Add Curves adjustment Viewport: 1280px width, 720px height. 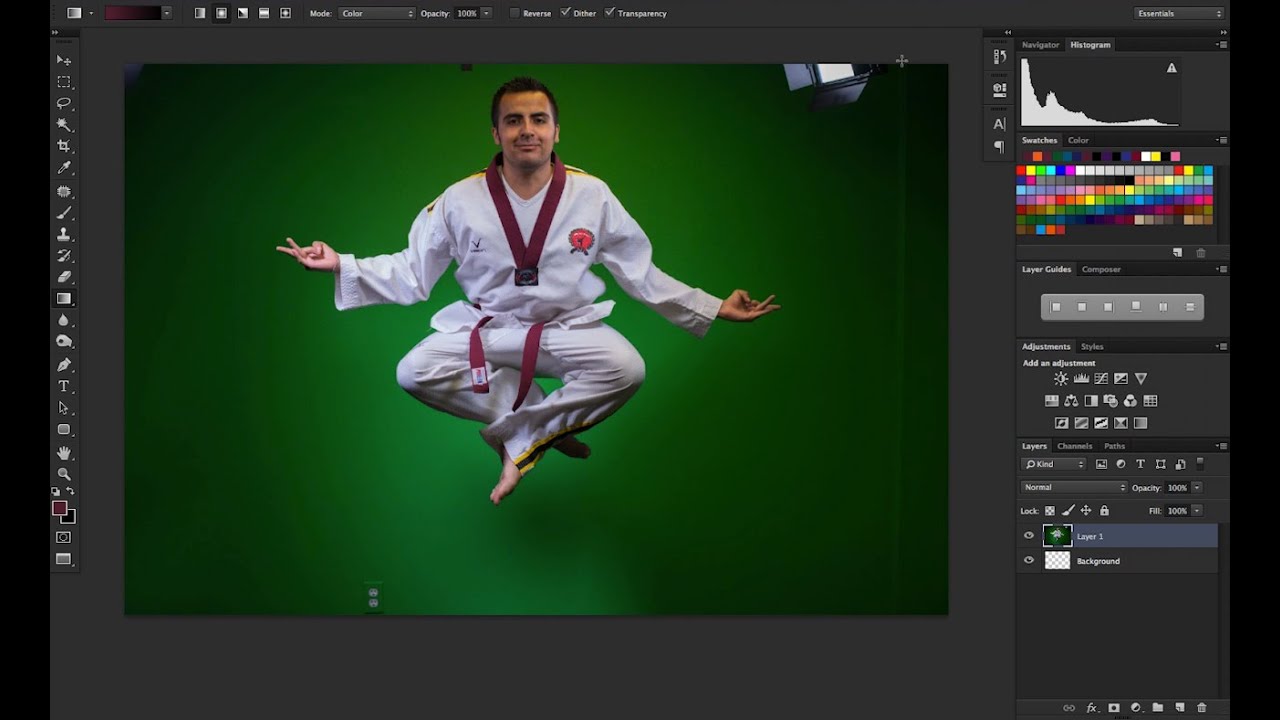click(x=1101, y=379)
